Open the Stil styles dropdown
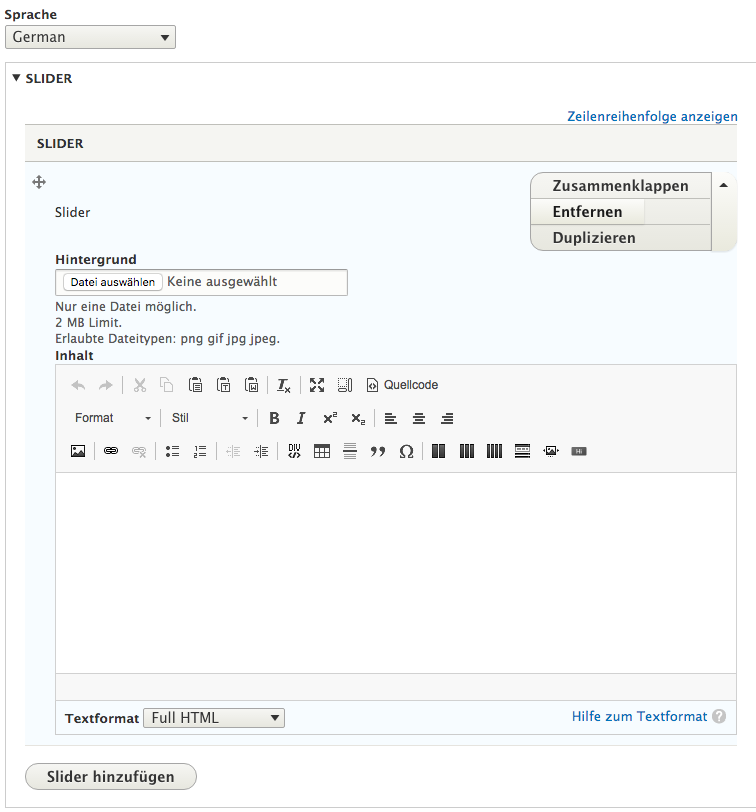The width and height of the screenshot is (756, 812). click(x=210, y=418)
